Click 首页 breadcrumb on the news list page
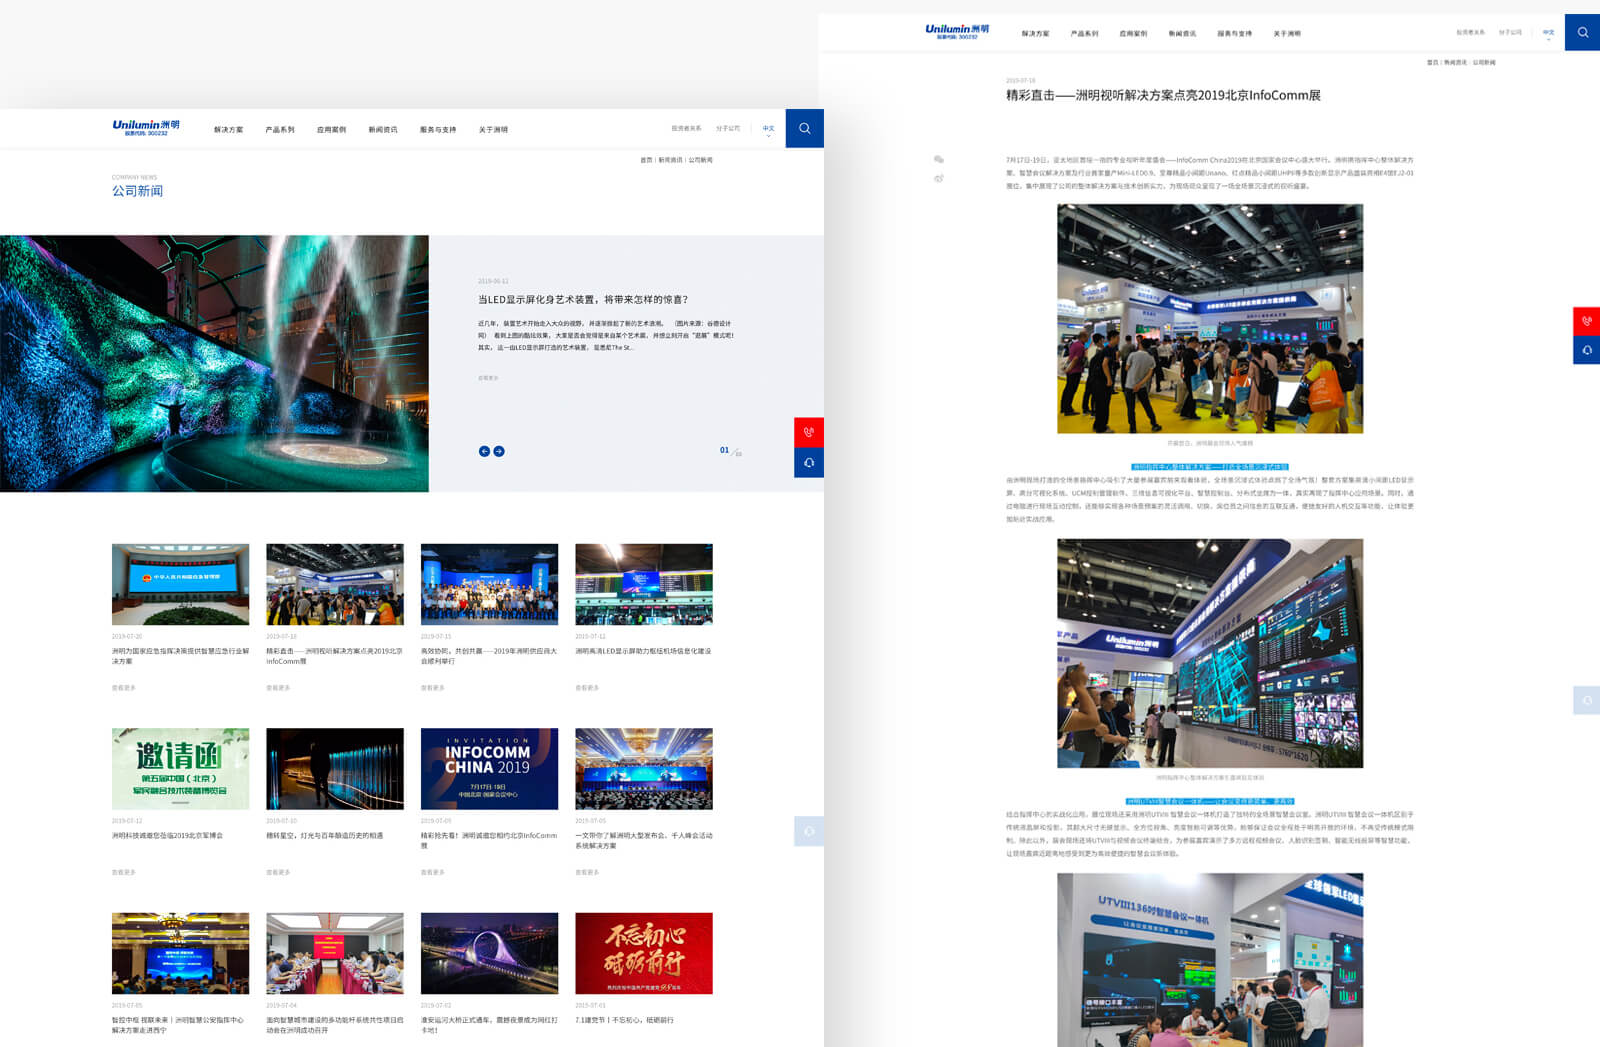Image resolution: width=1600 pixels, height=1047 pixels. pyautogui.click(x=646, y=160)
